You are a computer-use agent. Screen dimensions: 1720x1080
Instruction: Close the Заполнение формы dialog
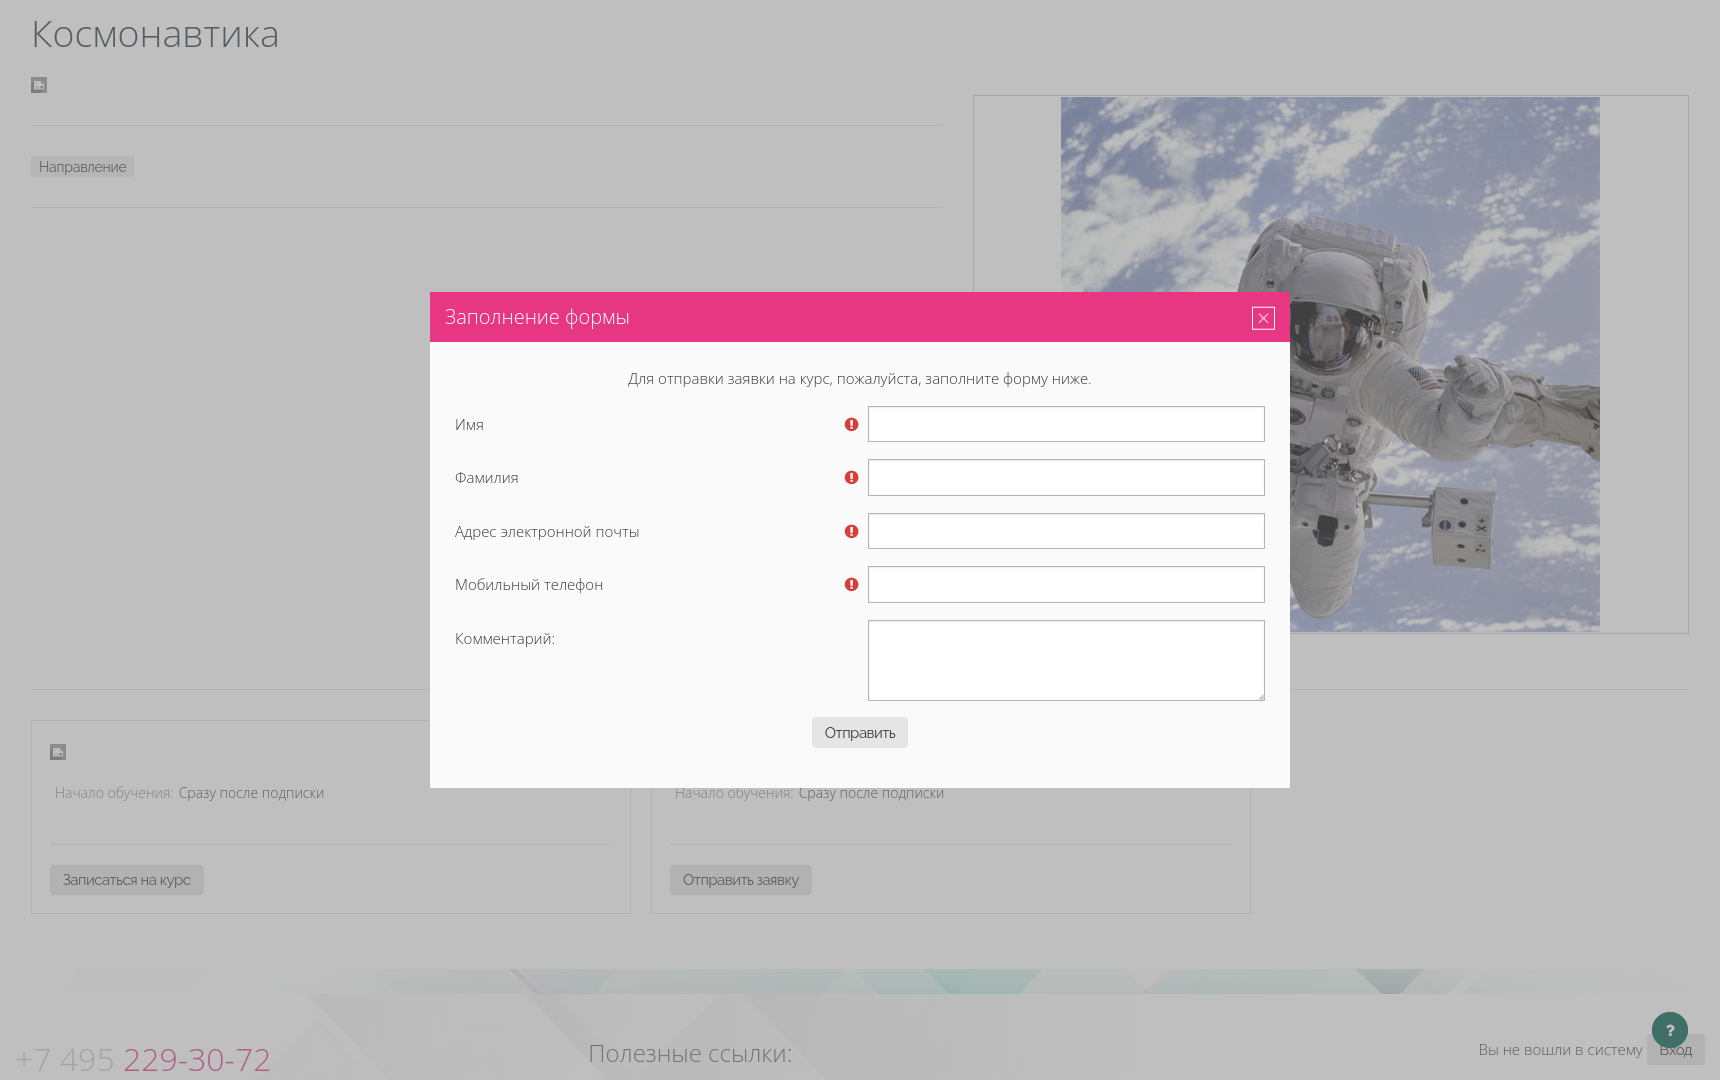pos(1263,318)
